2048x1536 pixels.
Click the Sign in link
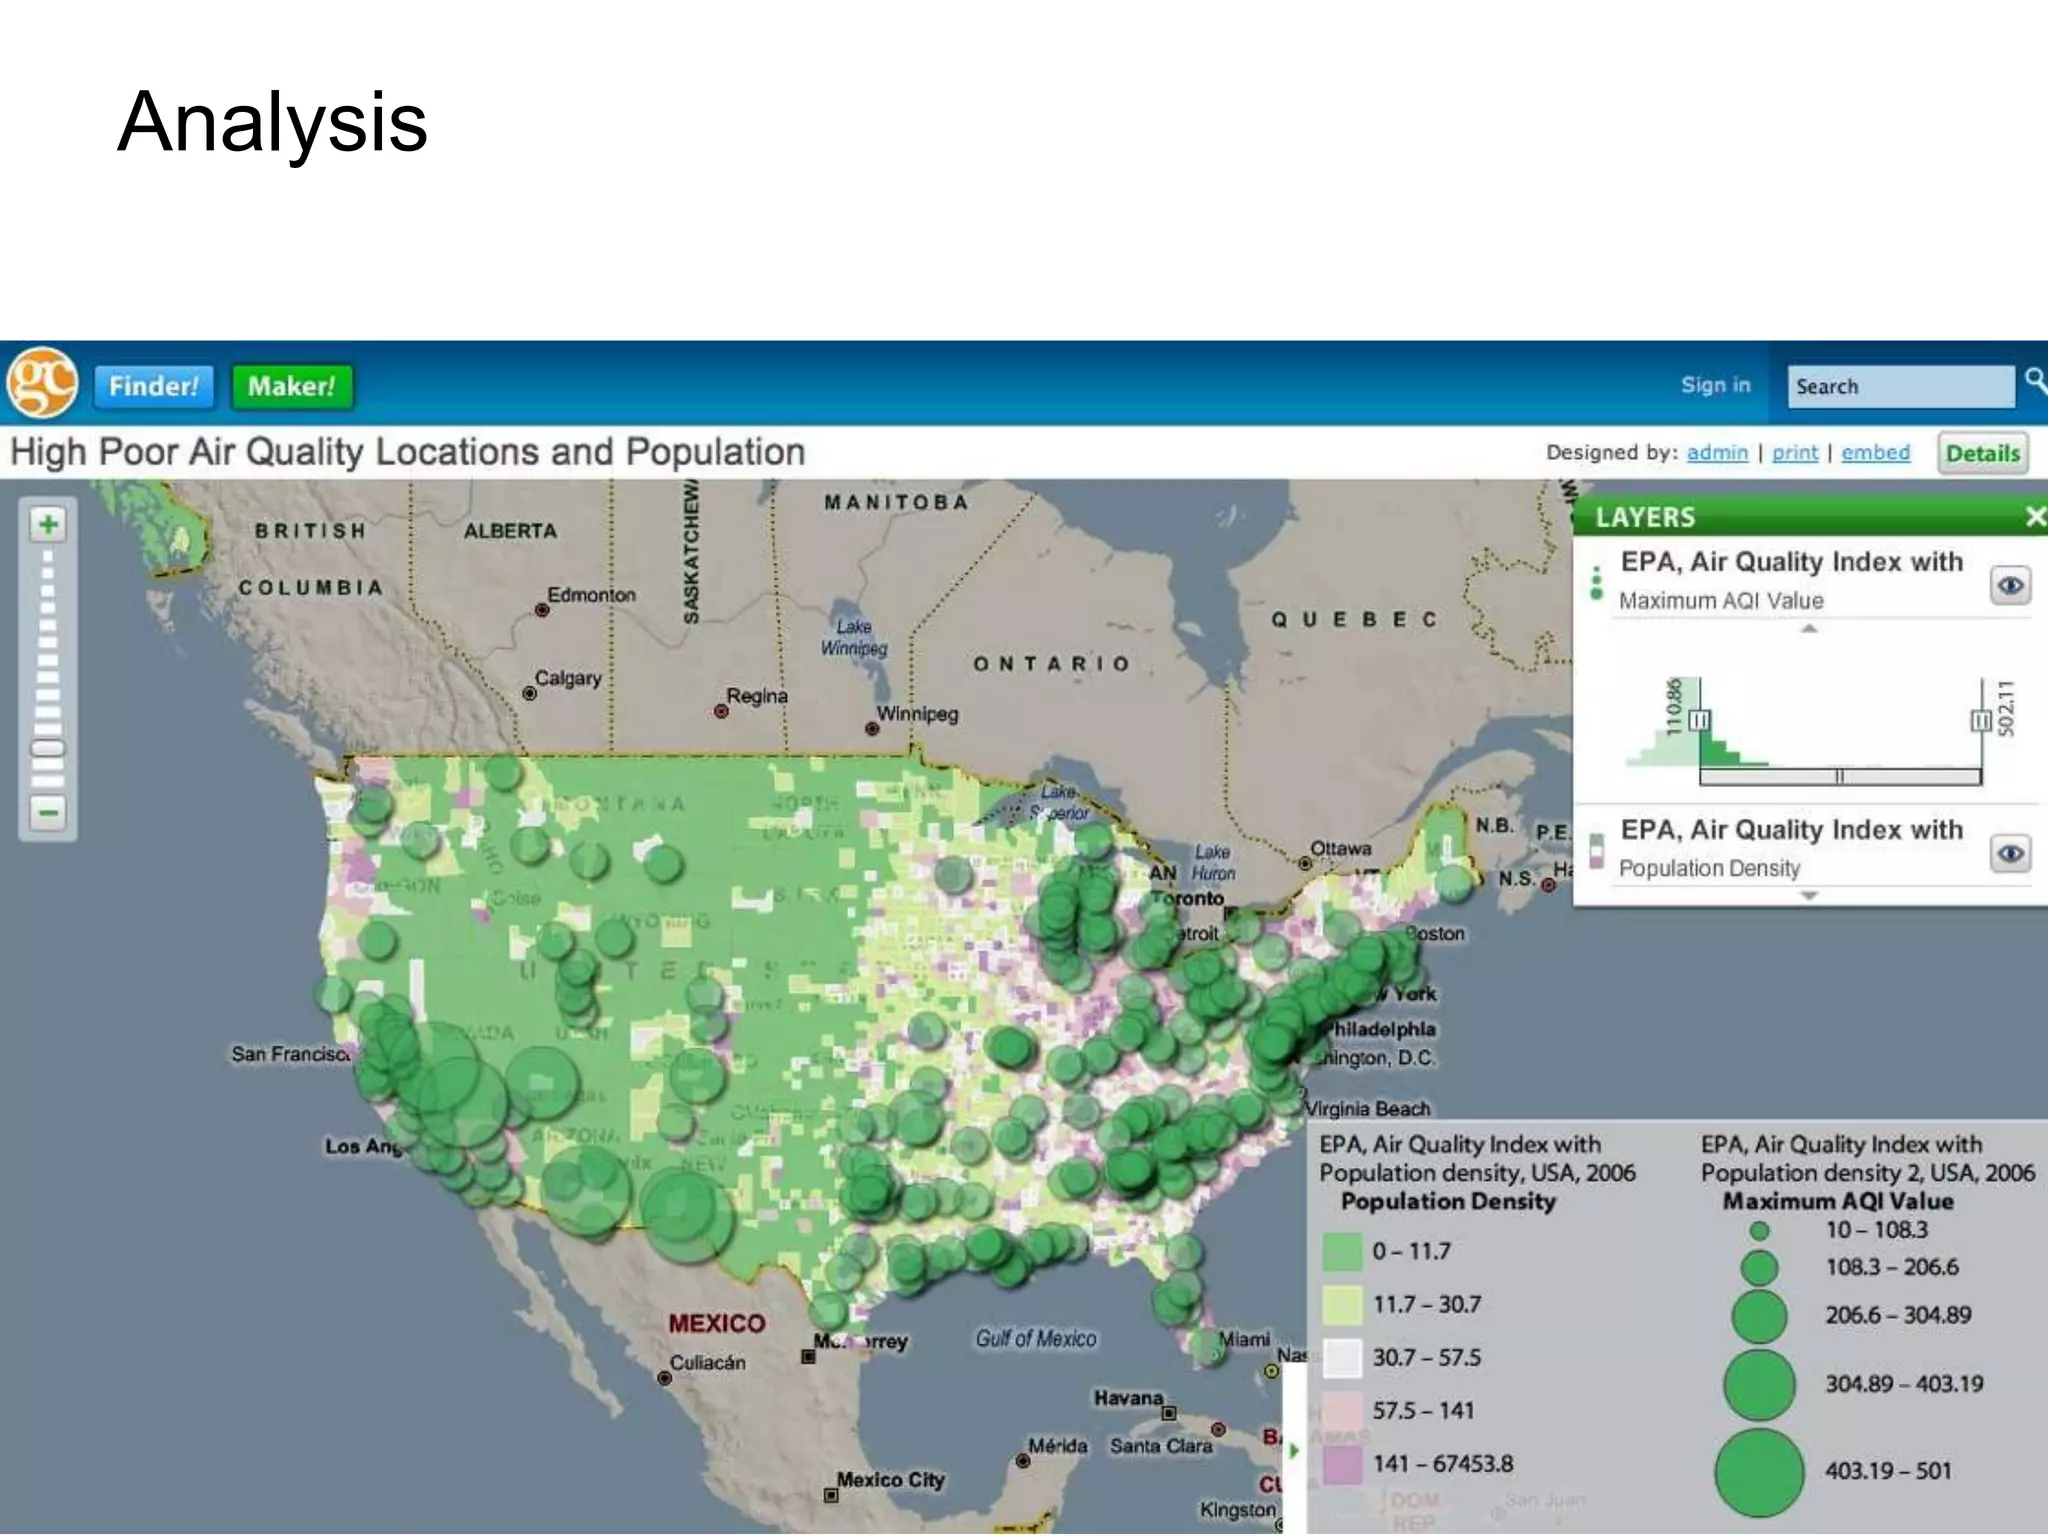pos(1715,385)
